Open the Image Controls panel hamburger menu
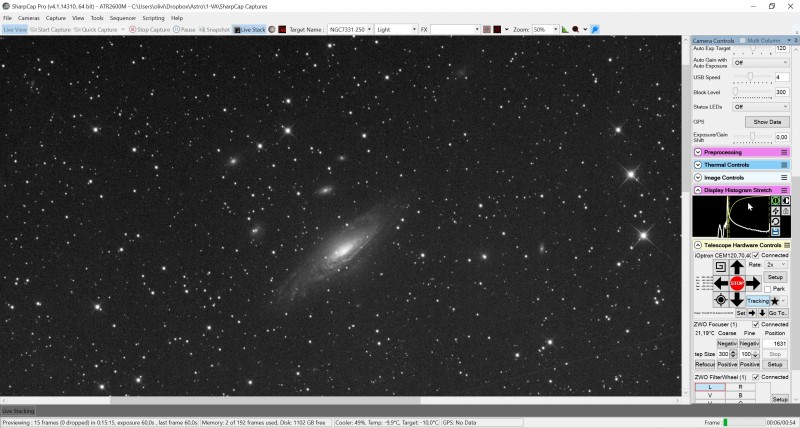800x428 pixels. coord(784,178)
